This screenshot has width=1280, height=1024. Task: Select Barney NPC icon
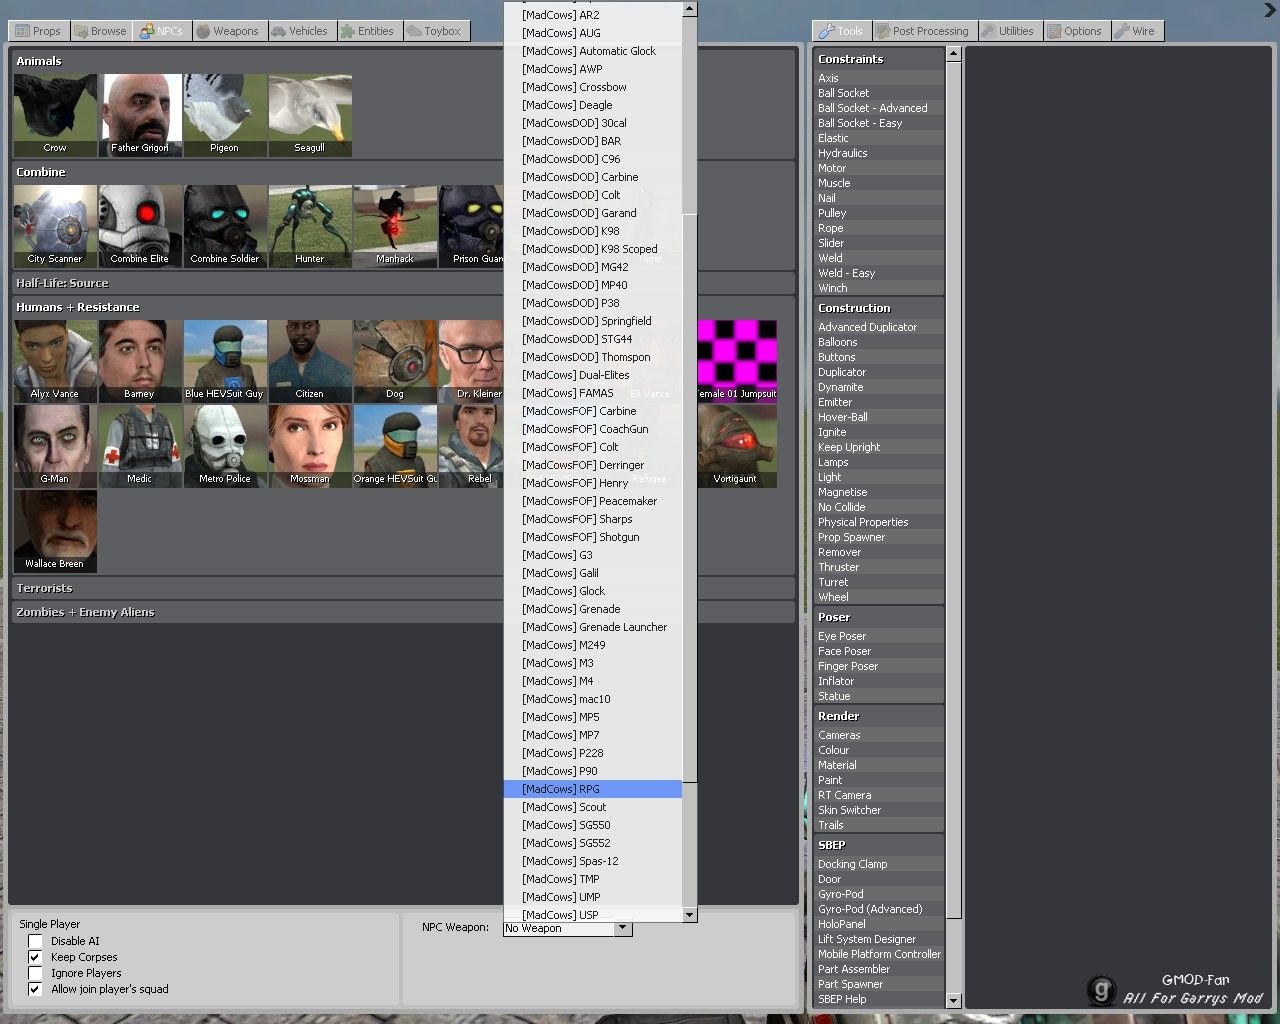(140, 361)
